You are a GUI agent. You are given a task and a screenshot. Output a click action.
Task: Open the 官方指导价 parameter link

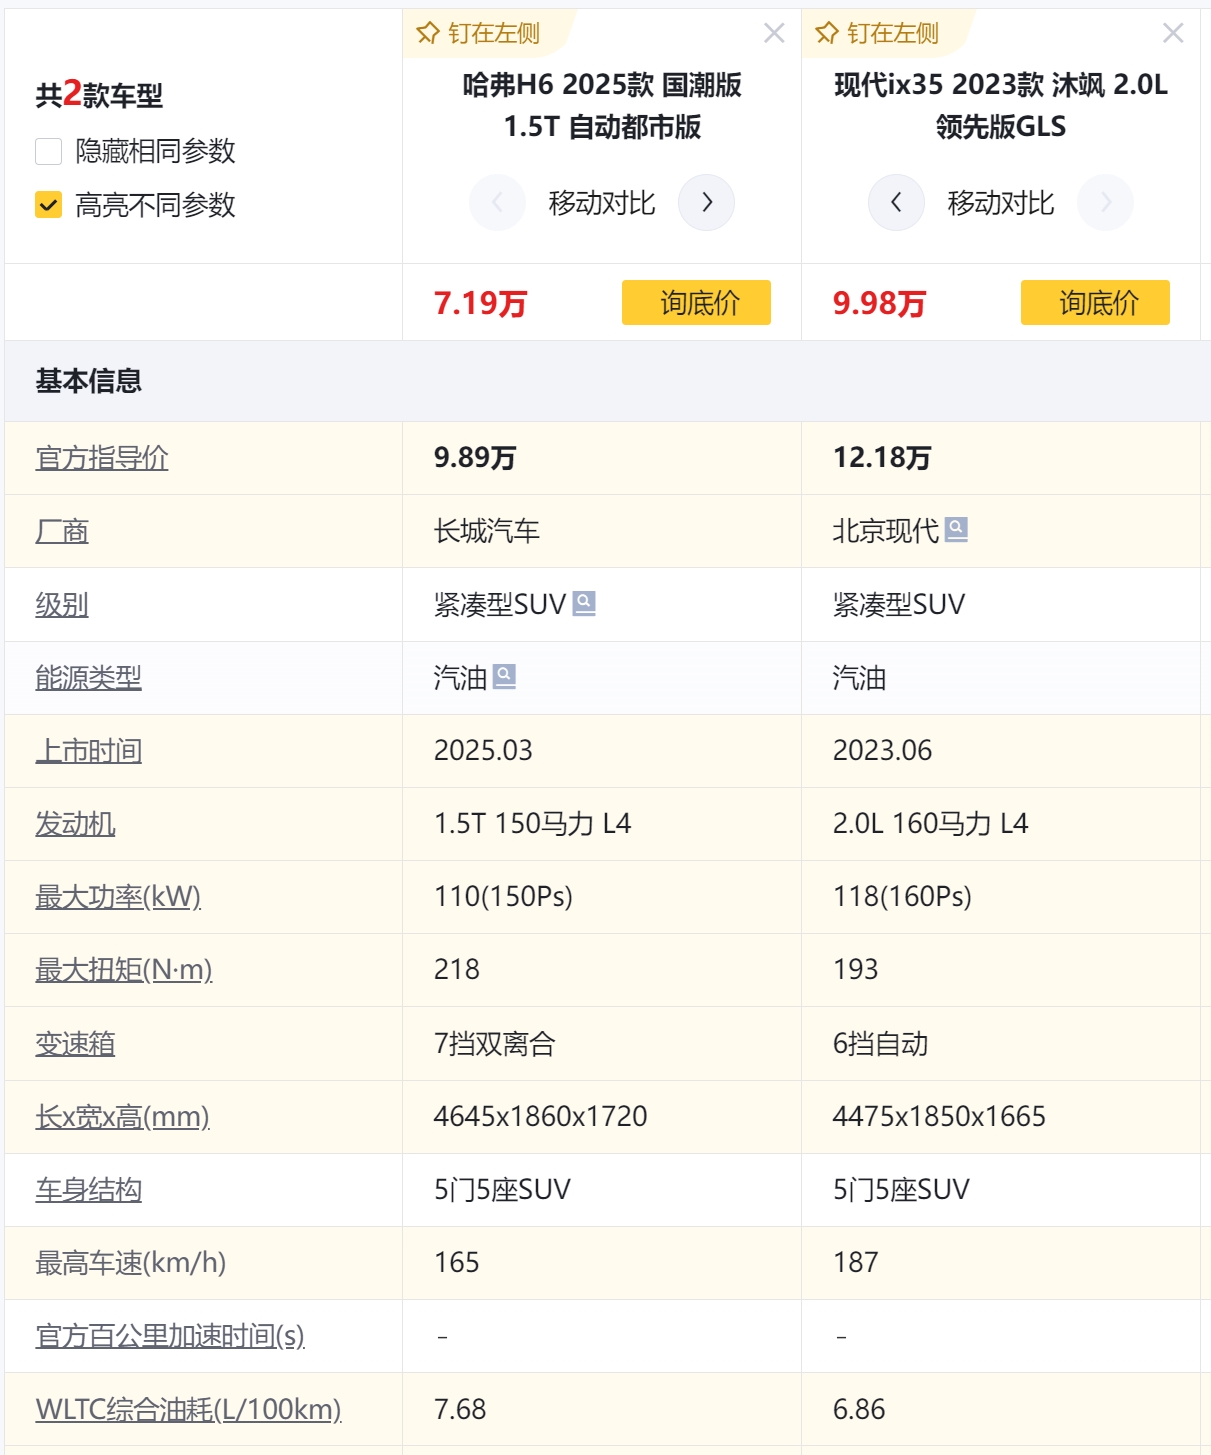click(102, 458)
